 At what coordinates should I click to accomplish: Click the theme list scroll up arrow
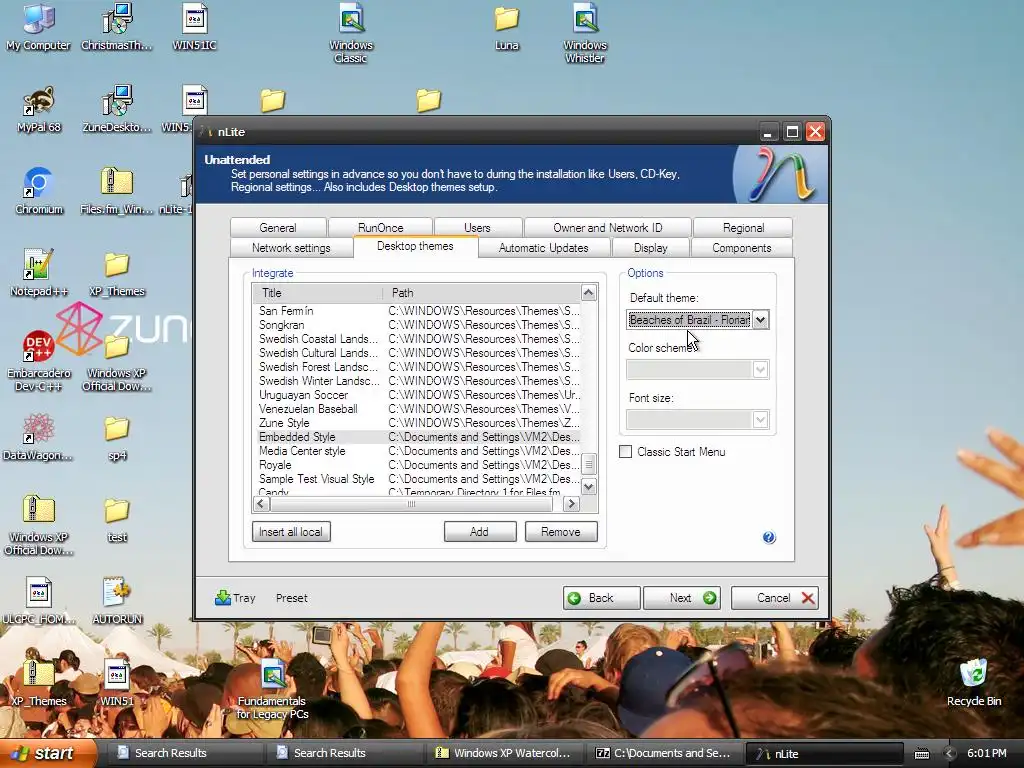click(588, 293)
